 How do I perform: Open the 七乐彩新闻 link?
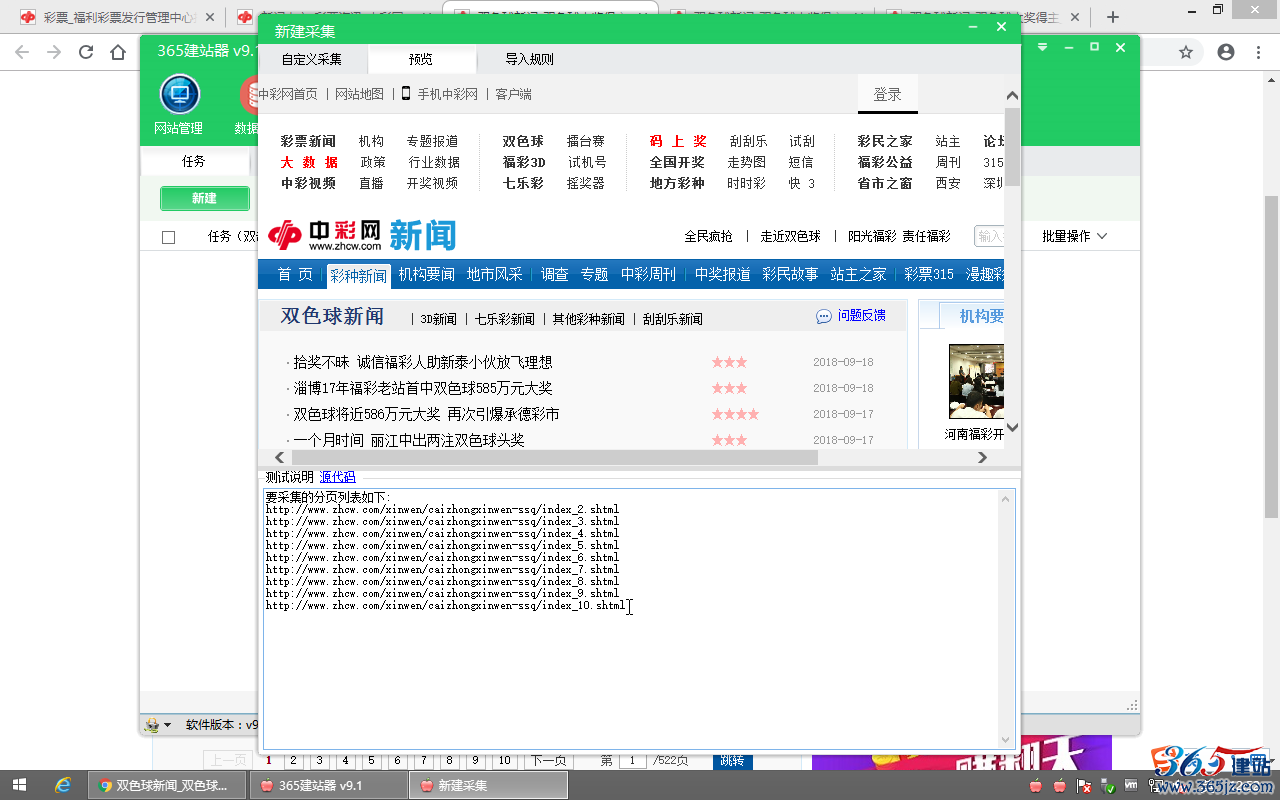(x=504, y=319)
